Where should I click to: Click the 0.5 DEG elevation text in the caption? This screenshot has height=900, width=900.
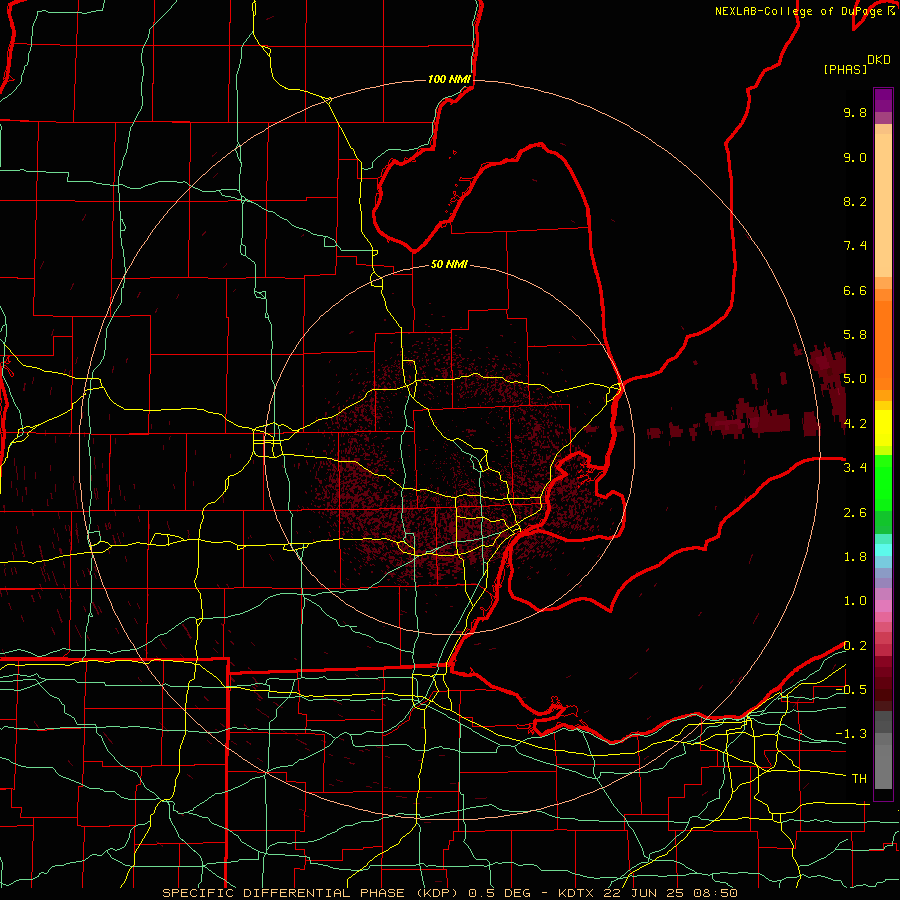[x=498, y=893]
